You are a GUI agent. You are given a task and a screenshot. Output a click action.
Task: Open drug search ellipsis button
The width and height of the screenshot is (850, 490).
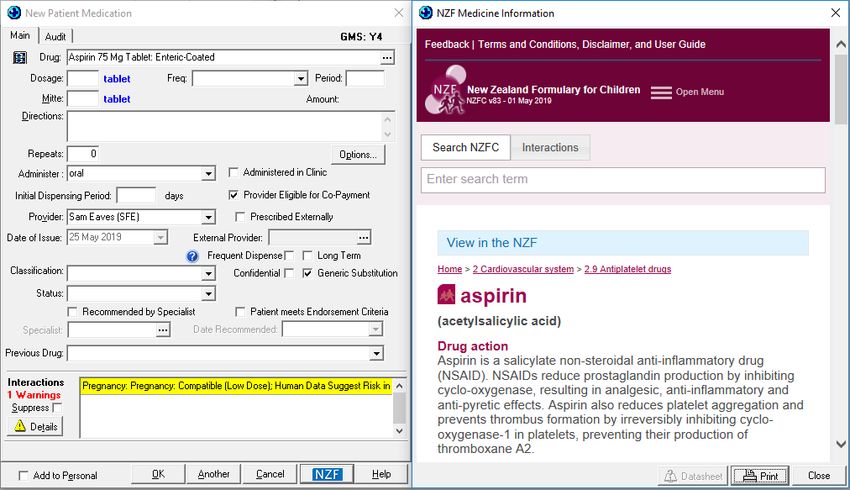387,57
